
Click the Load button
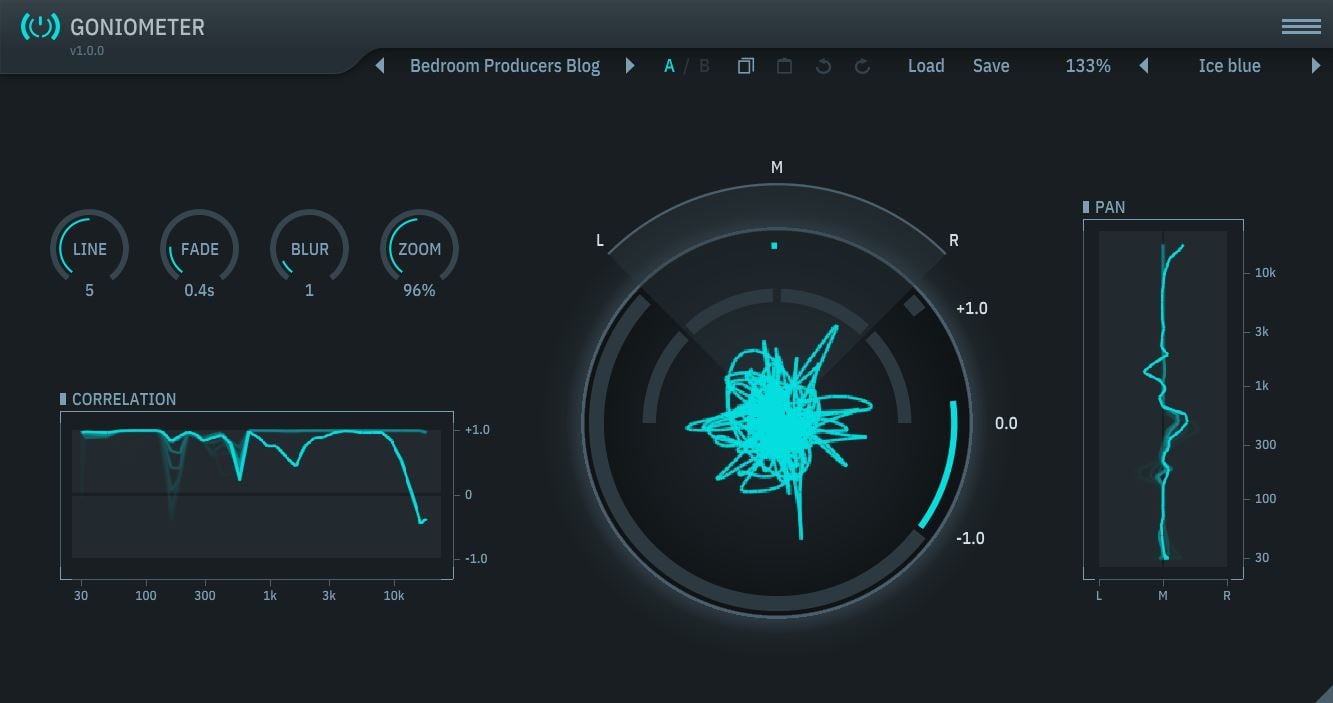click(x=926, y=66)
